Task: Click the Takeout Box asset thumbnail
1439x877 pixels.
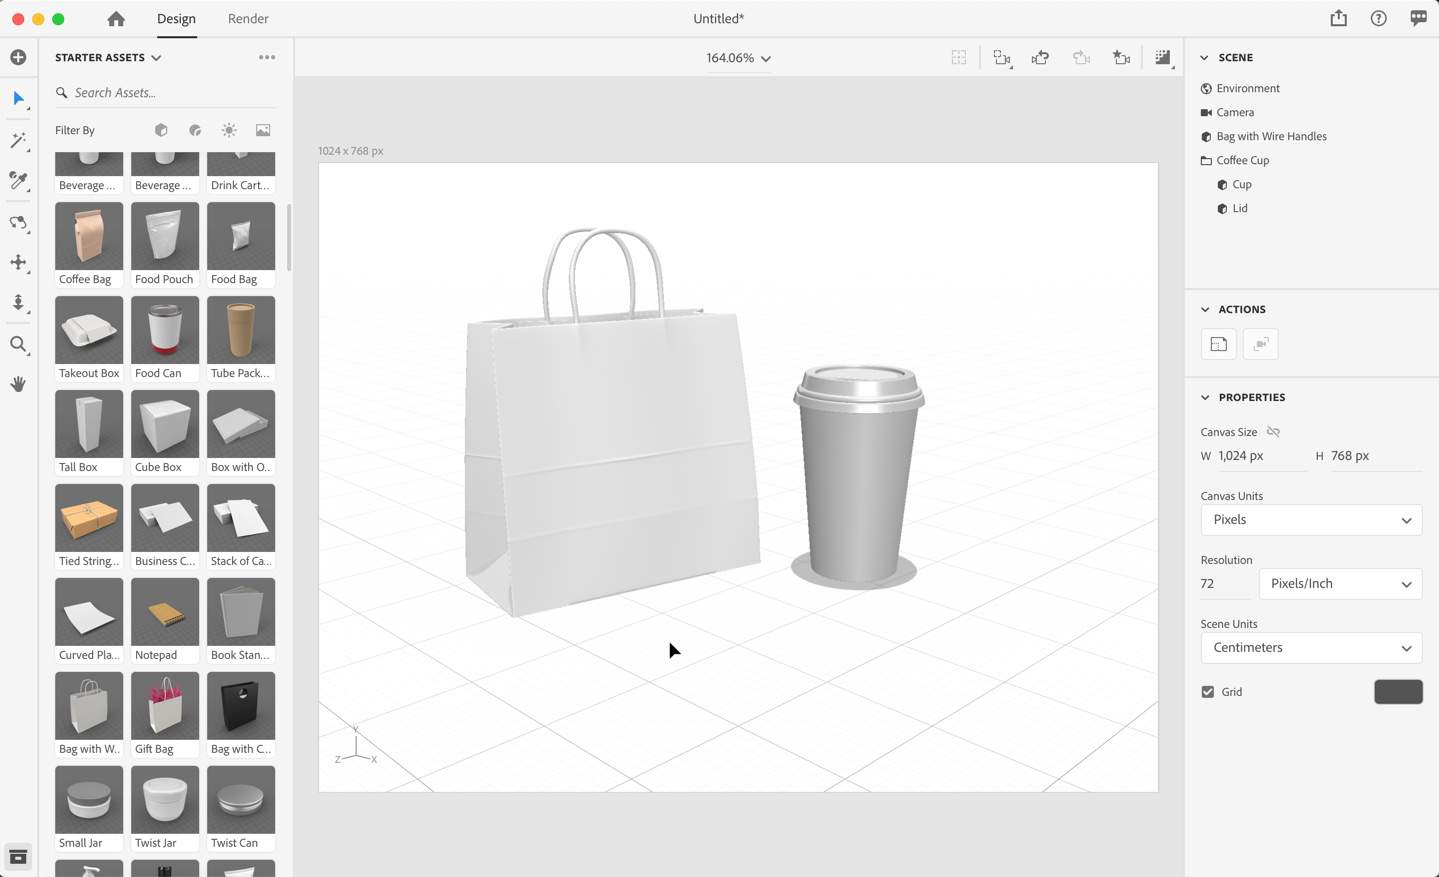Action: (89, 330)
